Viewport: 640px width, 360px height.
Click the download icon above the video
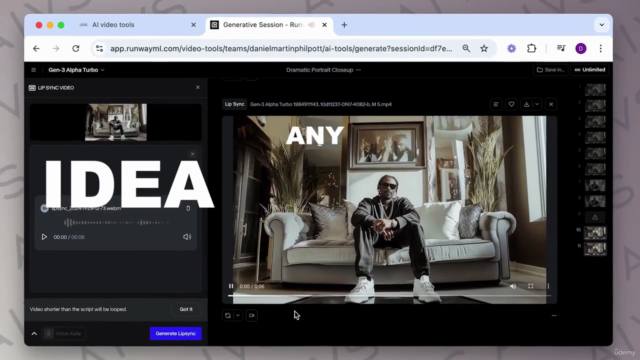click(x=527, y=104)
